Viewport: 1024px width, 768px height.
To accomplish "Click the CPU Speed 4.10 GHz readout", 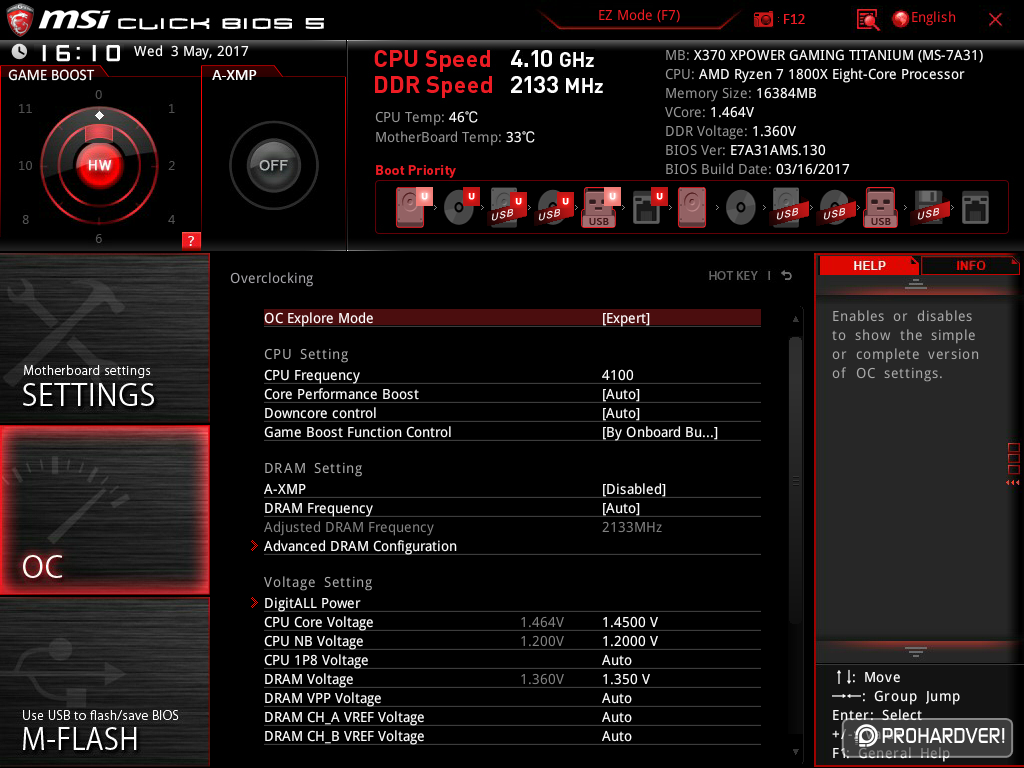I will pos(484,59).
